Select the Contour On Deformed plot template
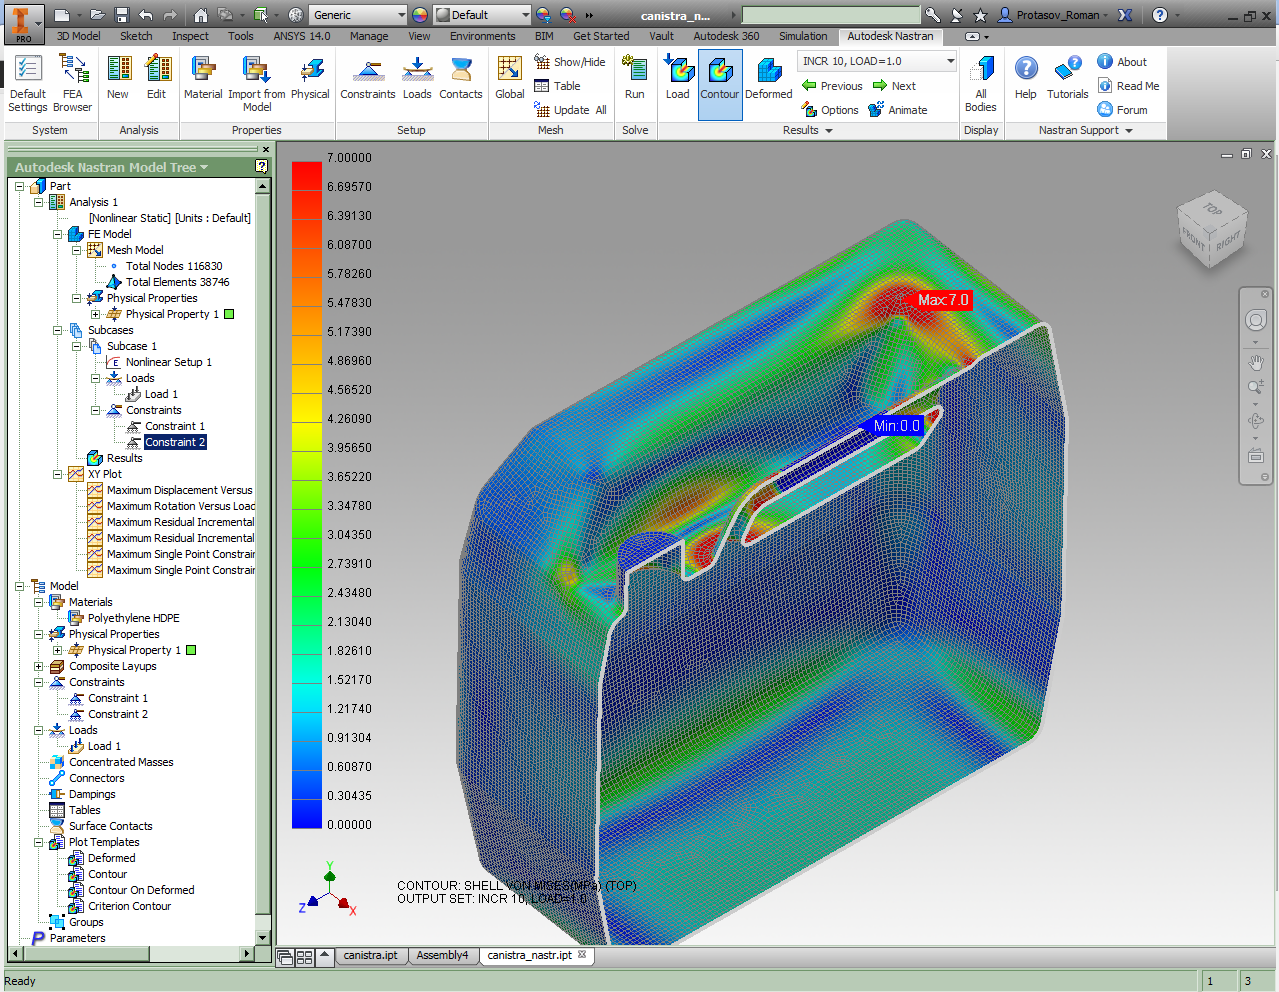1279x992 pixels. (x=141, y=890)
